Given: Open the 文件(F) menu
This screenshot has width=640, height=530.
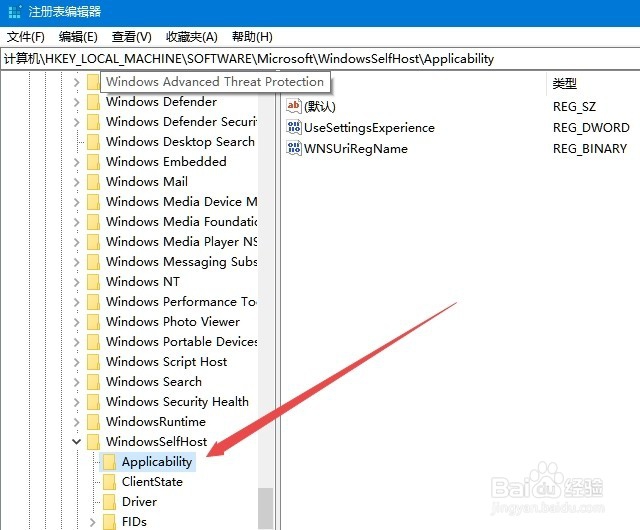Looking at the screenshot, I should pyautogui.click(x=26, y=37).
